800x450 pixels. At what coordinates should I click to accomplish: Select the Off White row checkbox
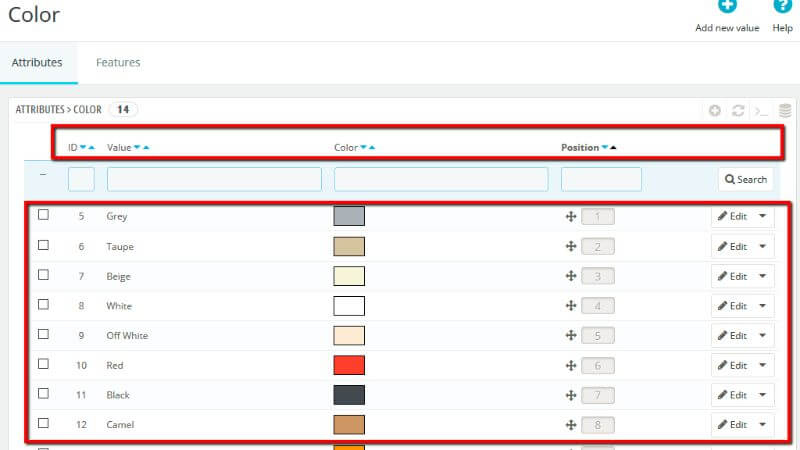coord(43,334)
